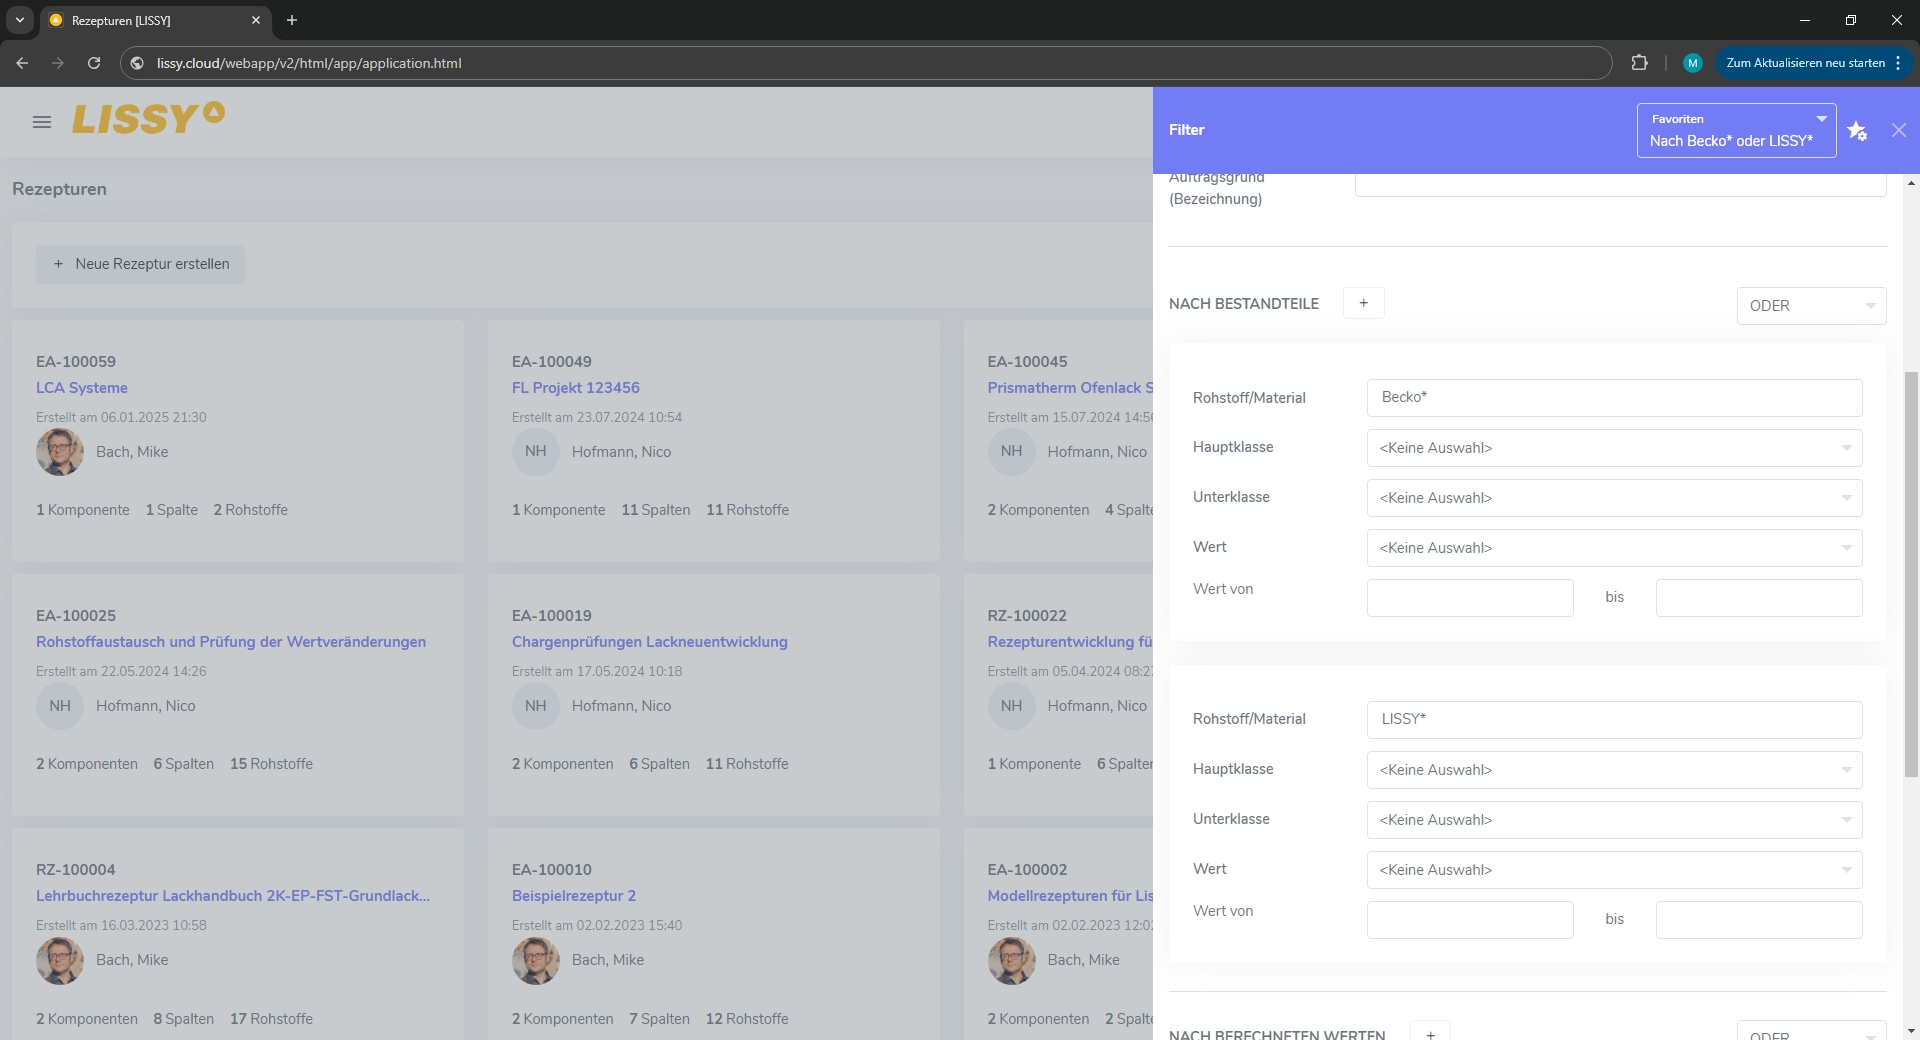This screenshot has width=1920, height=1040.
Task: Open the Favoriten dropdown
Action: coord(1736,130)
